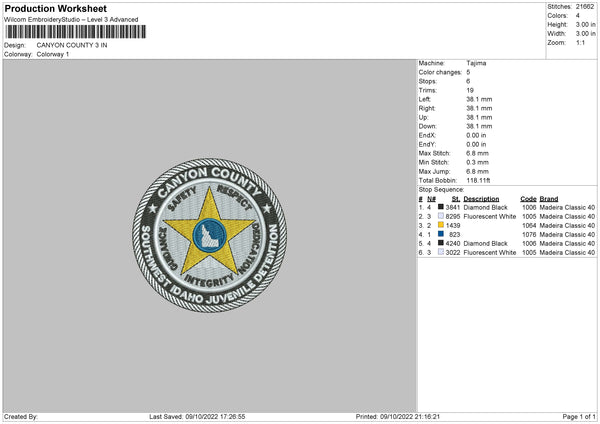
Task: Click the 'Production Worksheet' title
Action: [x=55, y=8]
